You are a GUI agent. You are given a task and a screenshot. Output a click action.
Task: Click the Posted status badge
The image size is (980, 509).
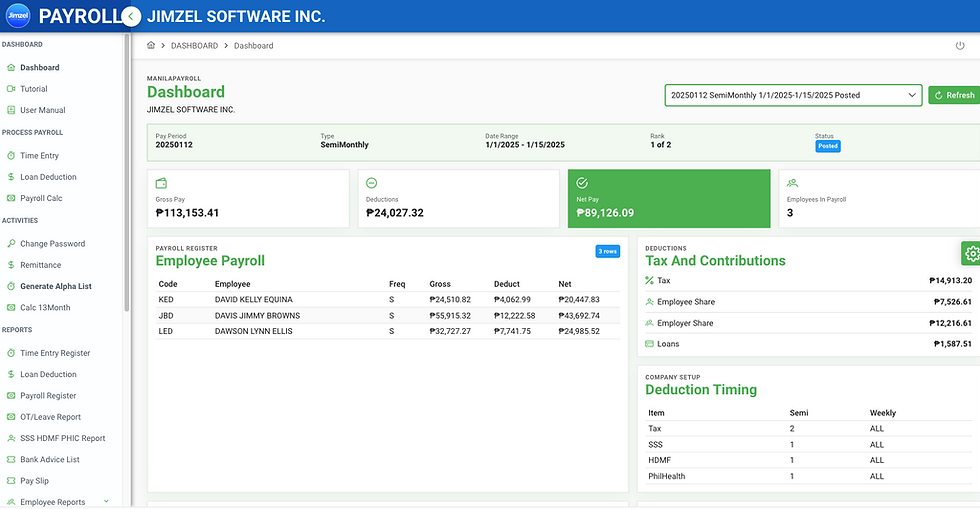828,146
